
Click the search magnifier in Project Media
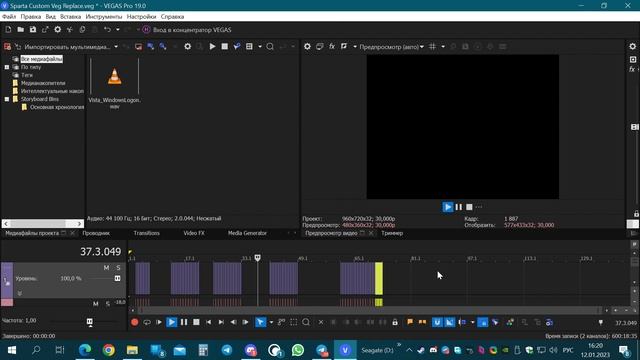tap(270, 47)
